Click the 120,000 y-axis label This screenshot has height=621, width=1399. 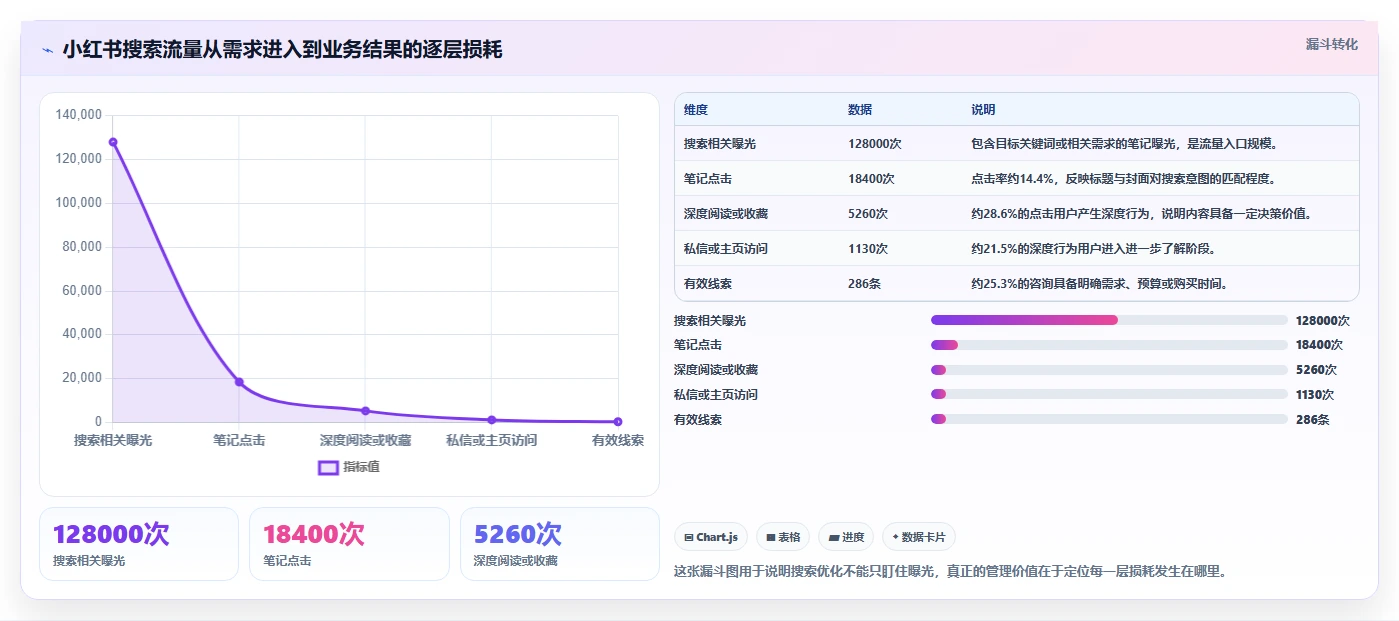coord(79,159)
